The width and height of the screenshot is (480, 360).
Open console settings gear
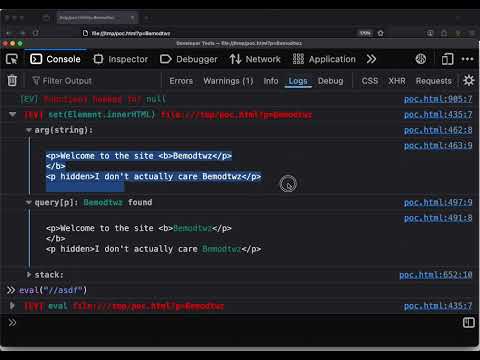click(x=469, y=80)
